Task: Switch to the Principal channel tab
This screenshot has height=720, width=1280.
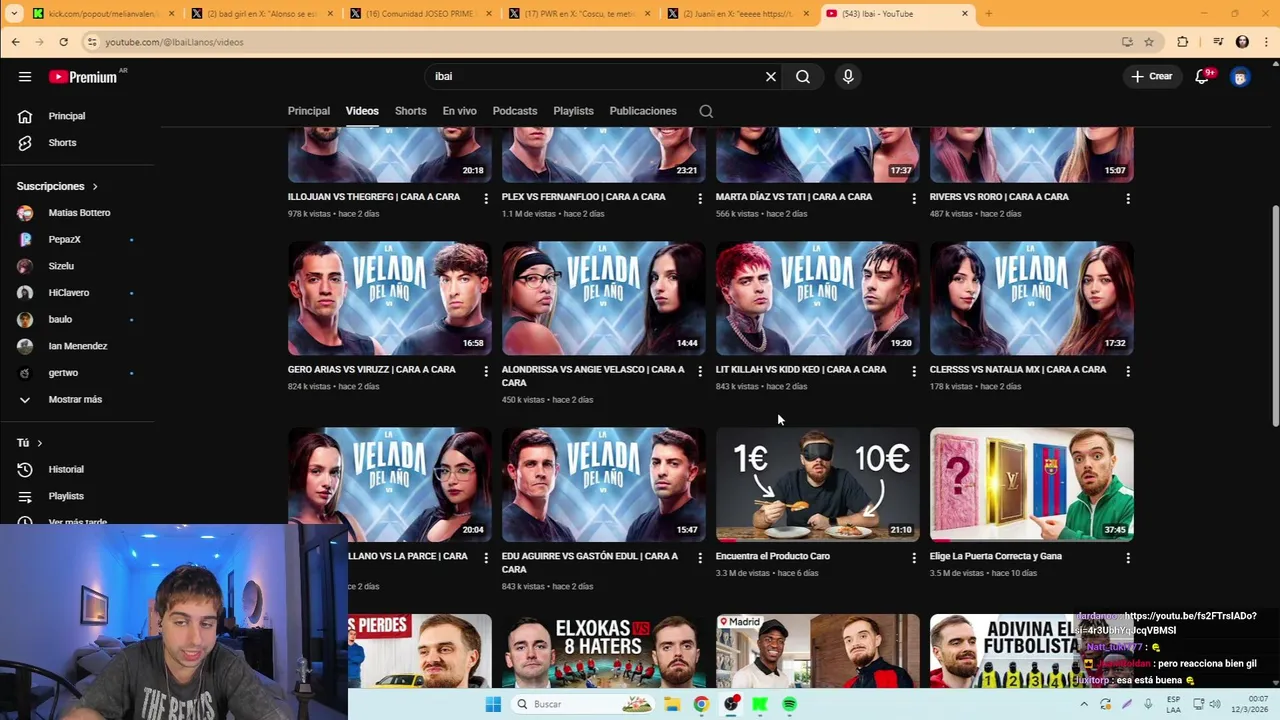Action: [x=309, y=111]
